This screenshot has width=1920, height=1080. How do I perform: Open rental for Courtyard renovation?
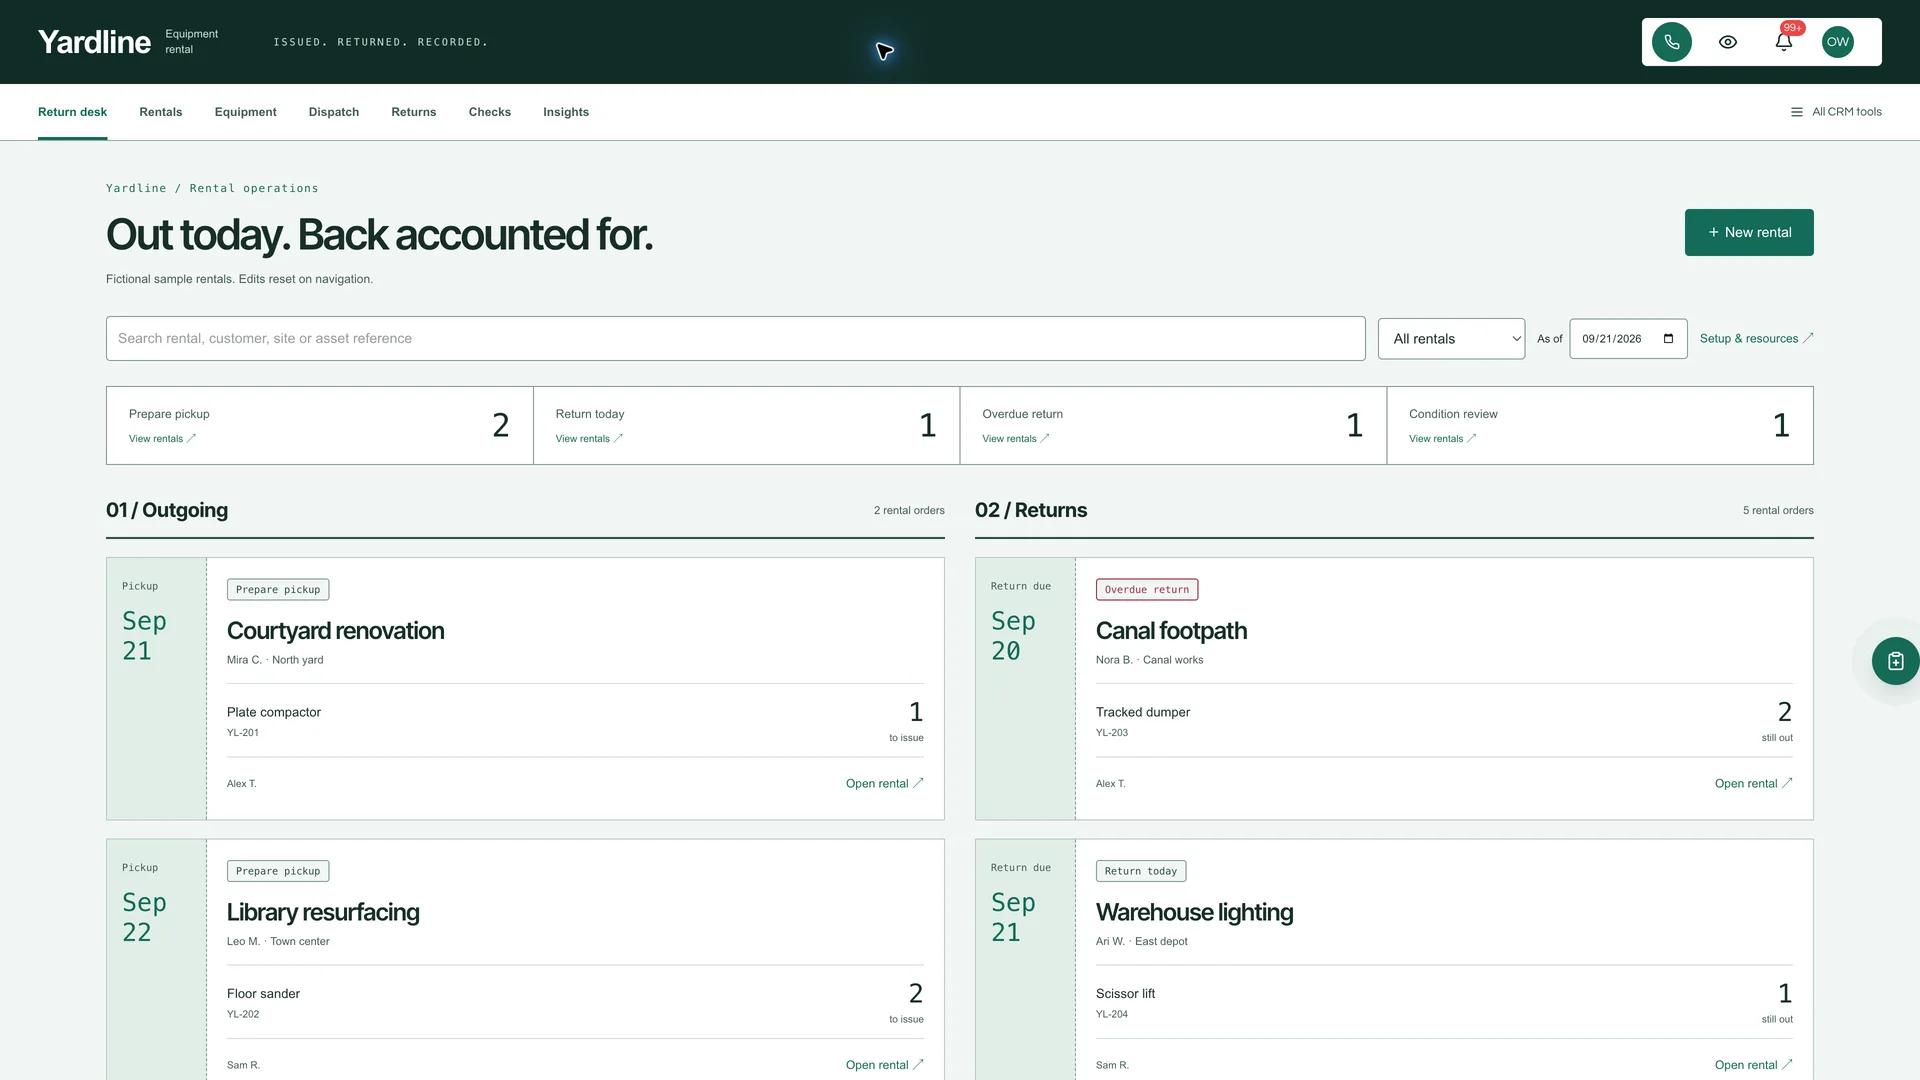[884, 784]
